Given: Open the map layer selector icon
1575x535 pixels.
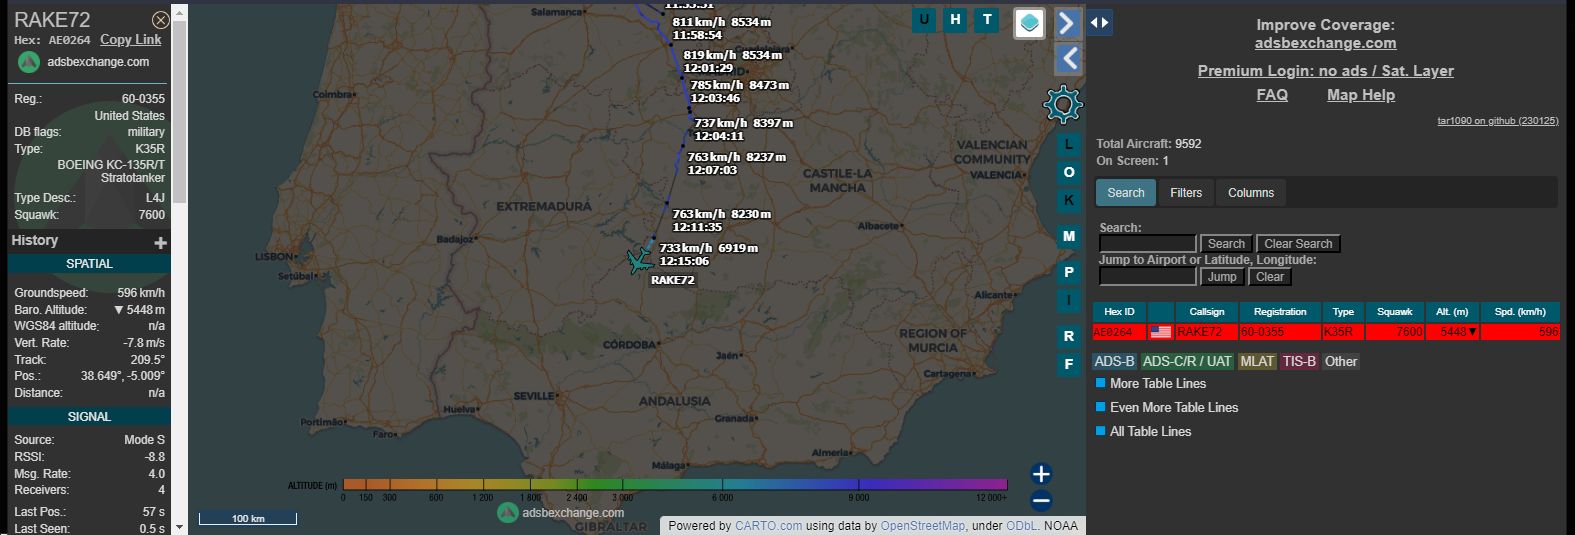Looking at the screenshot, I should (x=1029, y=23).
